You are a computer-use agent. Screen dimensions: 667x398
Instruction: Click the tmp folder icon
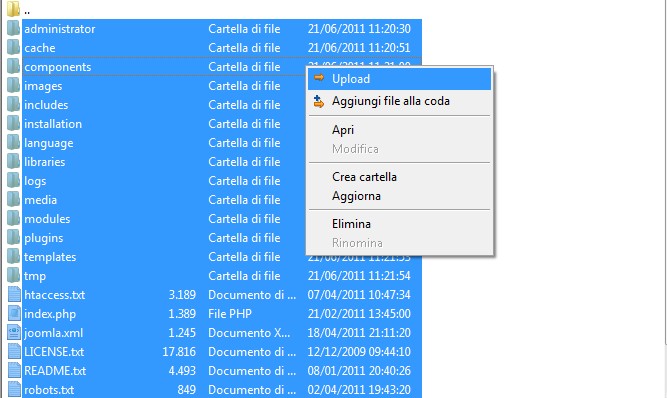14,276
